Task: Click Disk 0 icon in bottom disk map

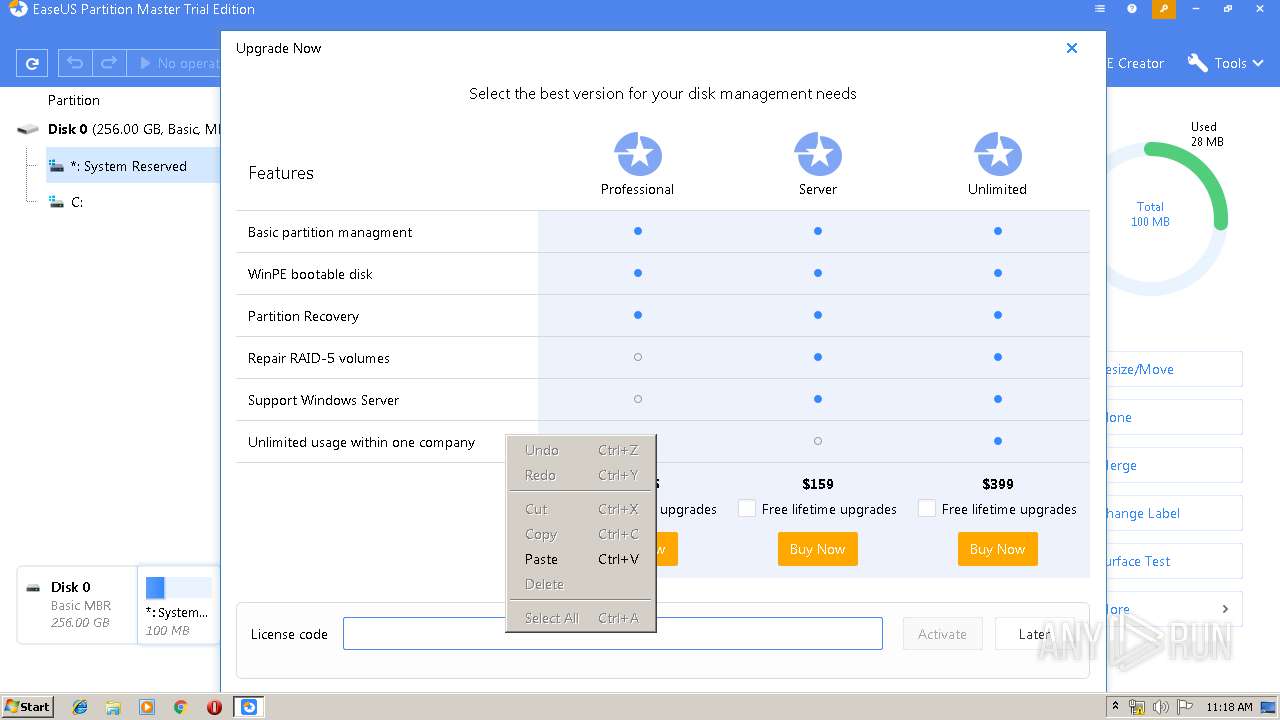Action: click(34, 588)
